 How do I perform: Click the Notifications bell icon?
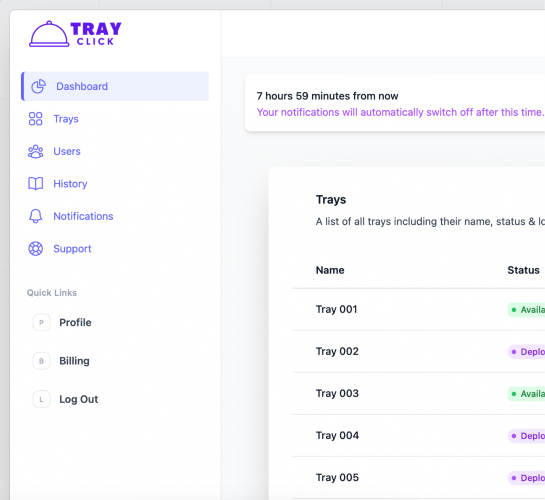pos(35,216)
